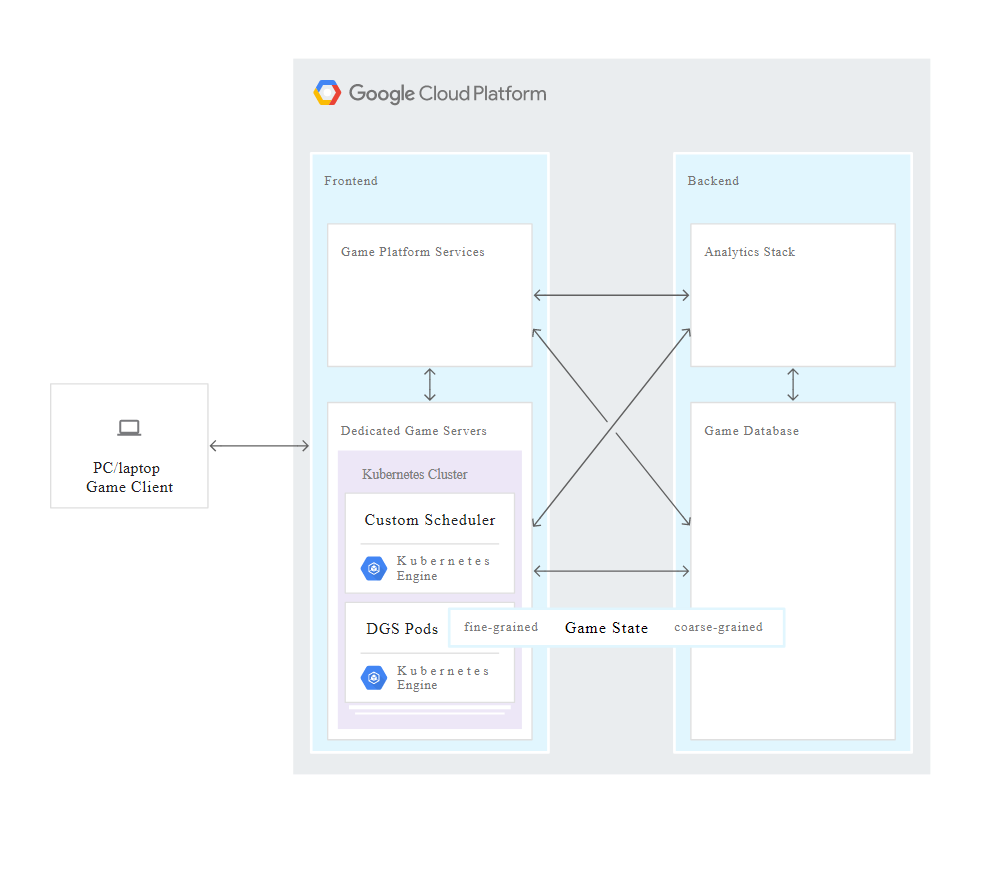Click vertical arrow between Analytics Stack and Game Database

pyautogui.click(x=793, y=384)
